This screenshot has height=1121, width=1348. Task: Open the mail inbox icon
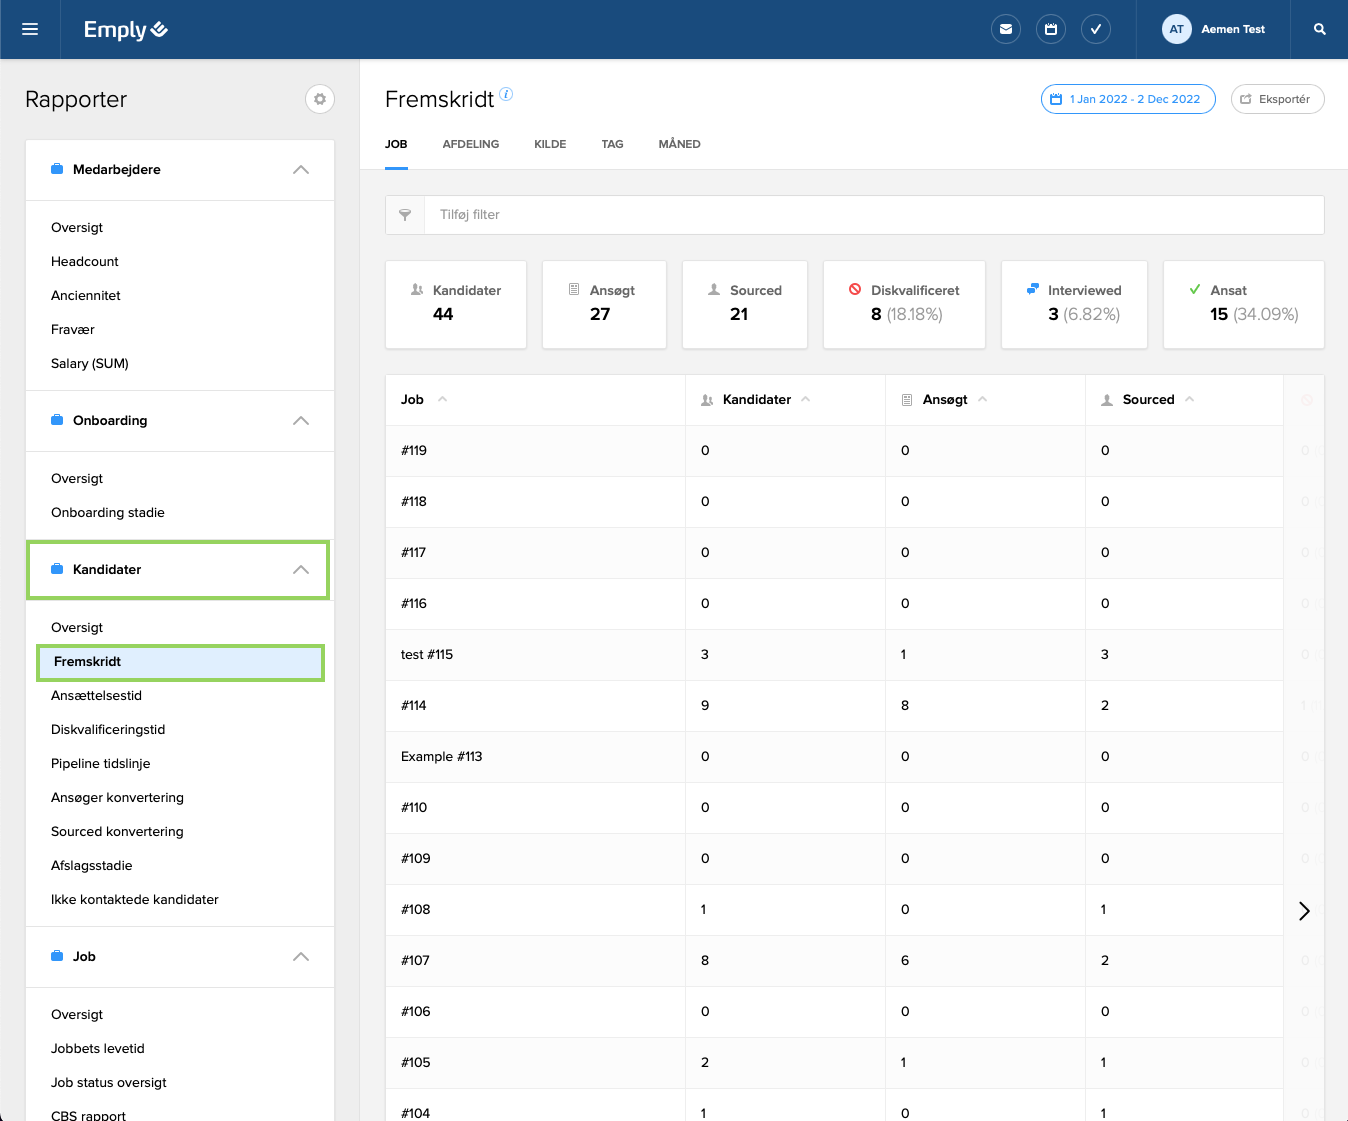(1006, 29)
